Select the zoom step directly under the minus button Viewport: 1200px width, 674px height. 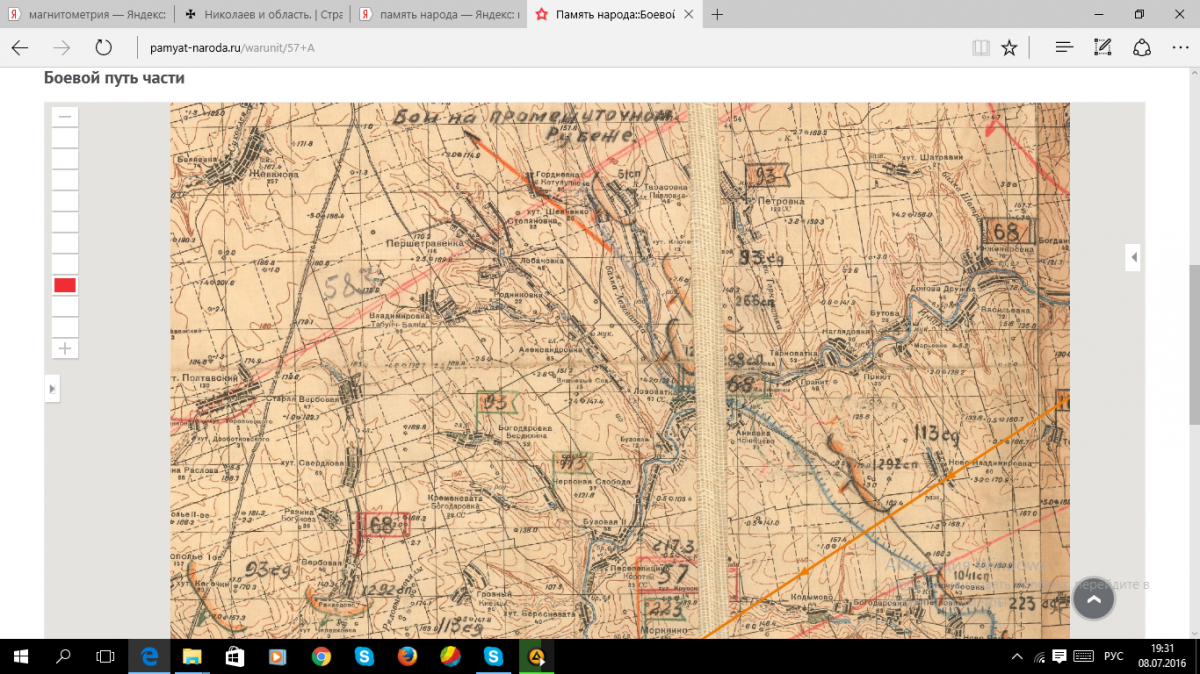pyautogui.click(x=65, y=138)
